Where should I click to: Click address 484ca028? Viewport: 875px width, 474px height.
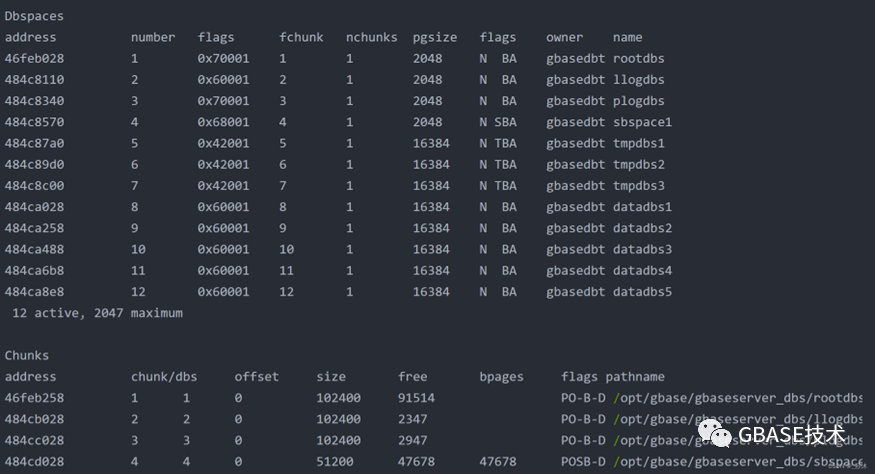34,207
